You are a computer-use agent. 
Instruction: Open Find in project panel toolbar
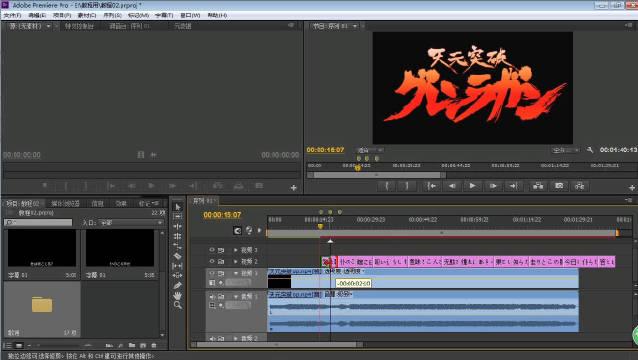(x=121, y=345)
